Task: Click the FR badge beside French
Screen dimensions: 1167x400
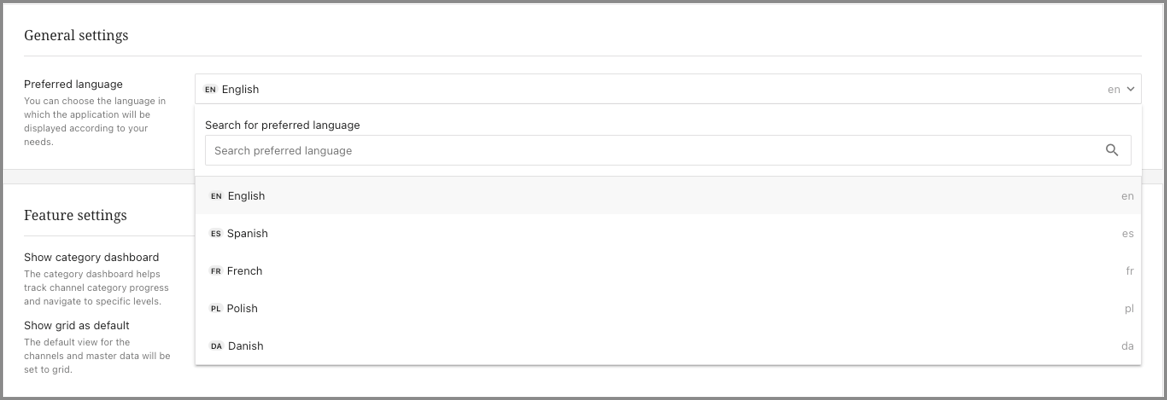Action: pyautogui.click(x=216, y=271)
